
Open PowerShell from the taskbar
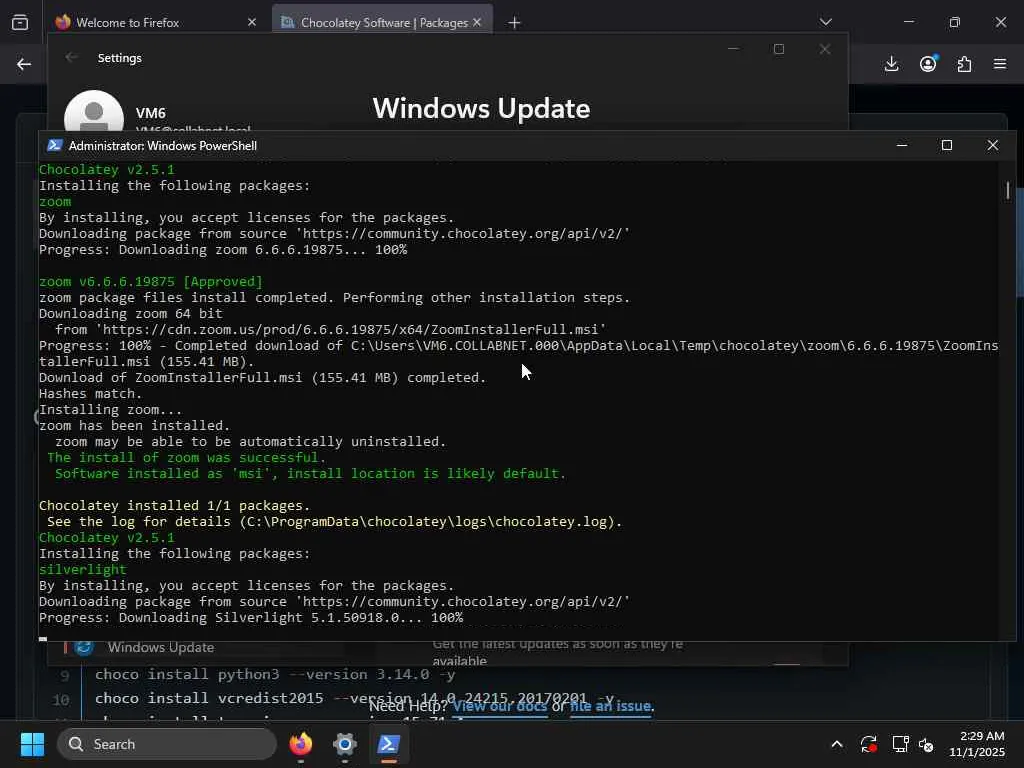[389, 744]
